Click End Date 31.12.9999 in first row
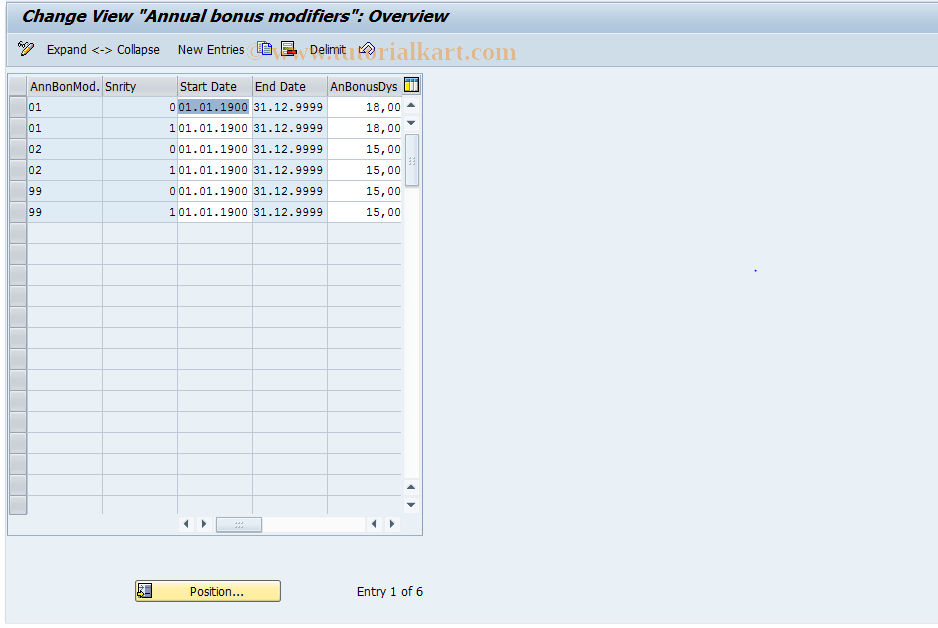The width and height of the screenshot is (938, 628). click(x=289, y=107)
